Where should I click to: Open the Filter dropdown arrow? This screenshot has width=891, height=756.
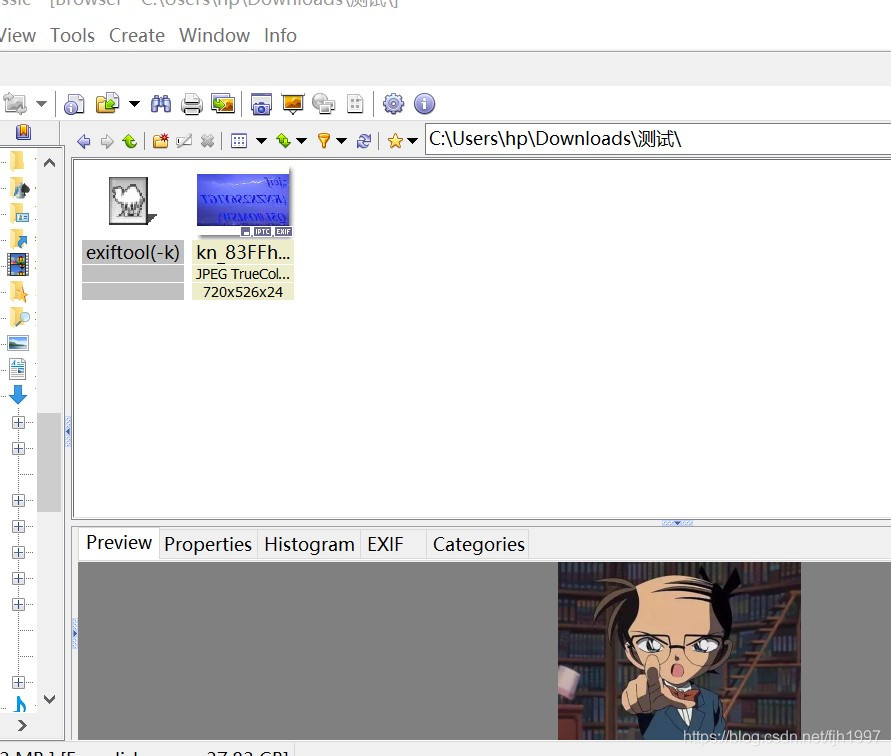[x=342, y=141]
